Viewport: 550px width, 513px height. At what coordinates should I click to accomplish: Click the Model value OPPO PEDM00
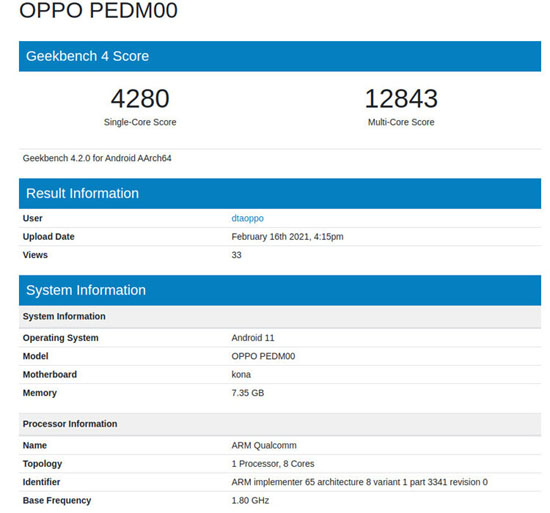tap(263, 356)
